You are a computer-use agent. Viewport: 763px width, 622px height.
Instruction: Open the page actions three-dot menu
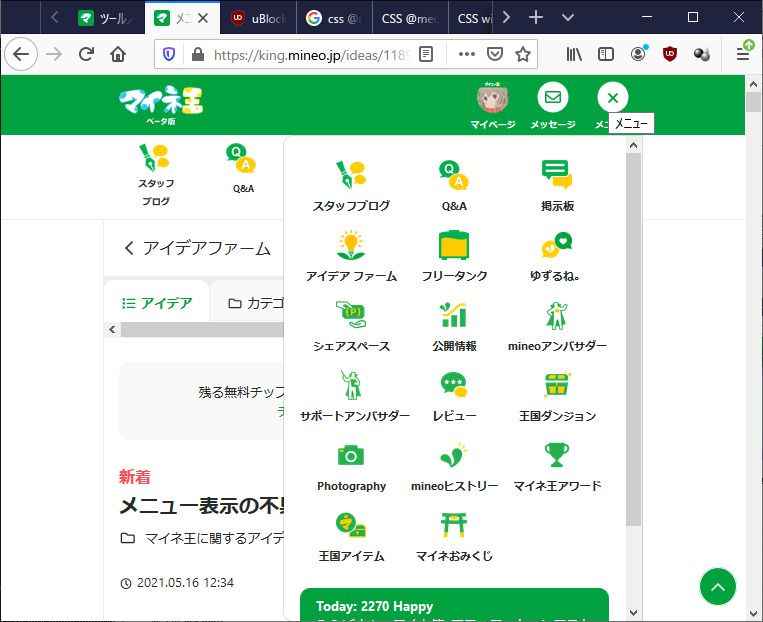click(466, 54)
